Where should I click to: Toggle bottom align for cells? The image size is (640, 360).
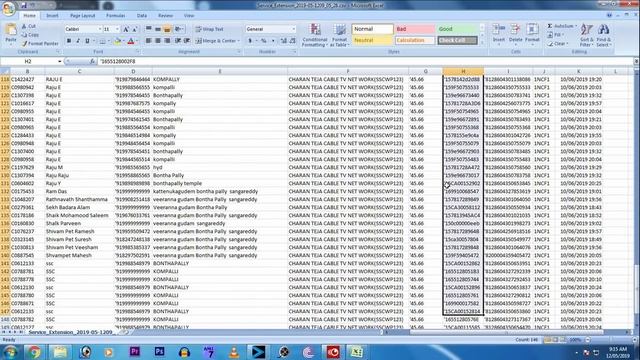tap(167, 29)
